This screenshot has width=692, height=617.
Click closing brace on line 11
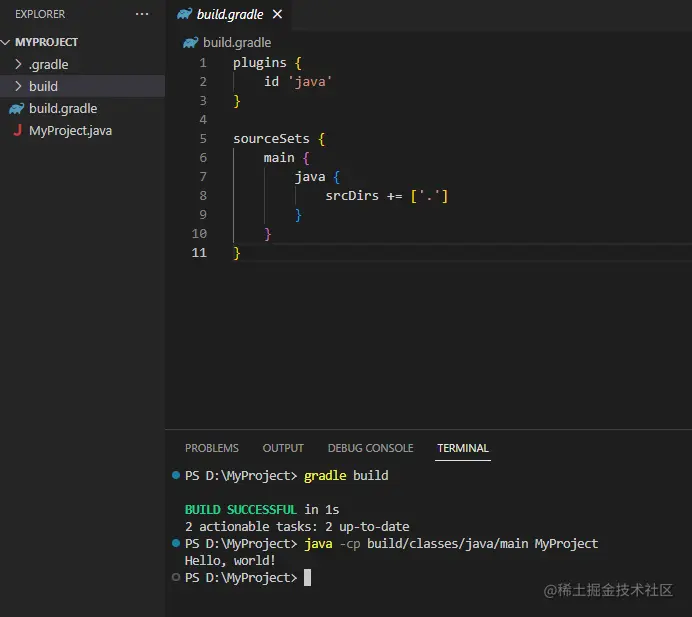coord(237,253)
